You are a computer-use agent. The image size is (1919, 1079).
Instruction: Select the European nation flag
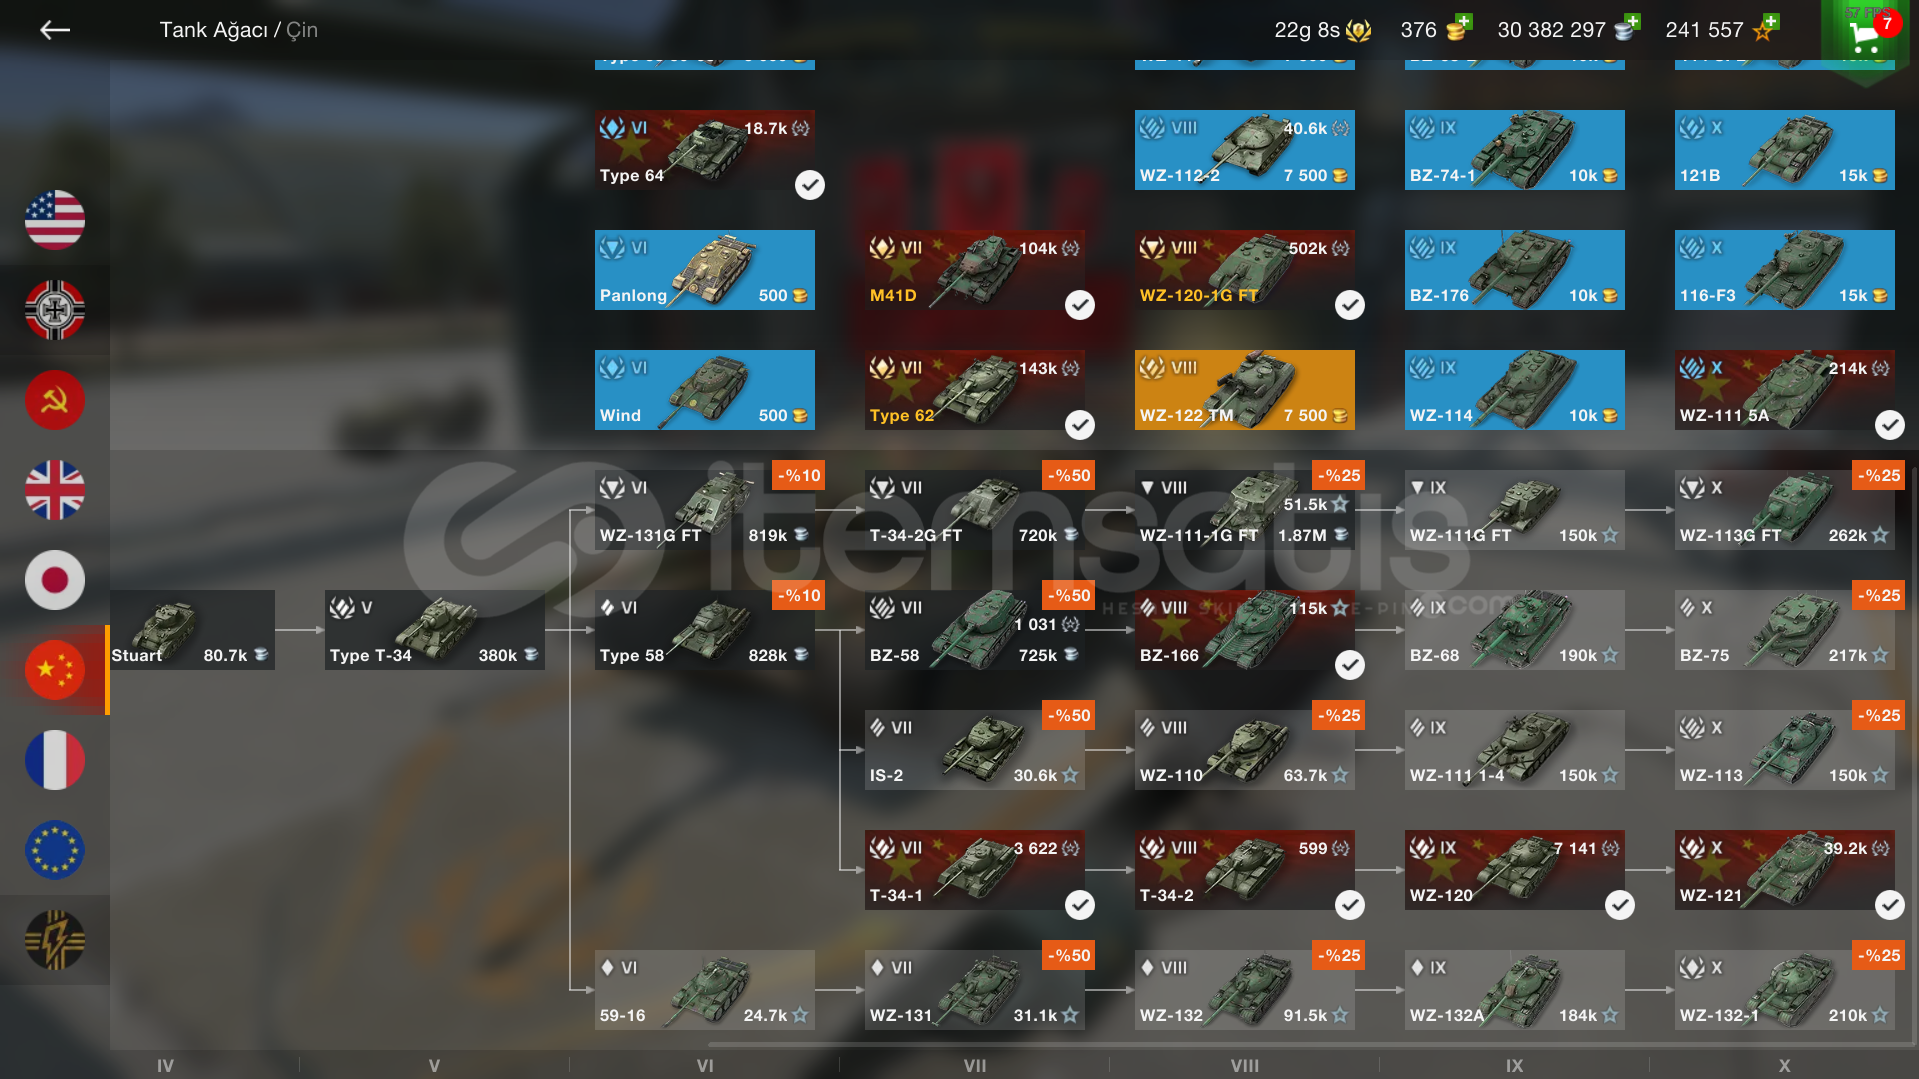pyautogui.click(x=55, y=850)
